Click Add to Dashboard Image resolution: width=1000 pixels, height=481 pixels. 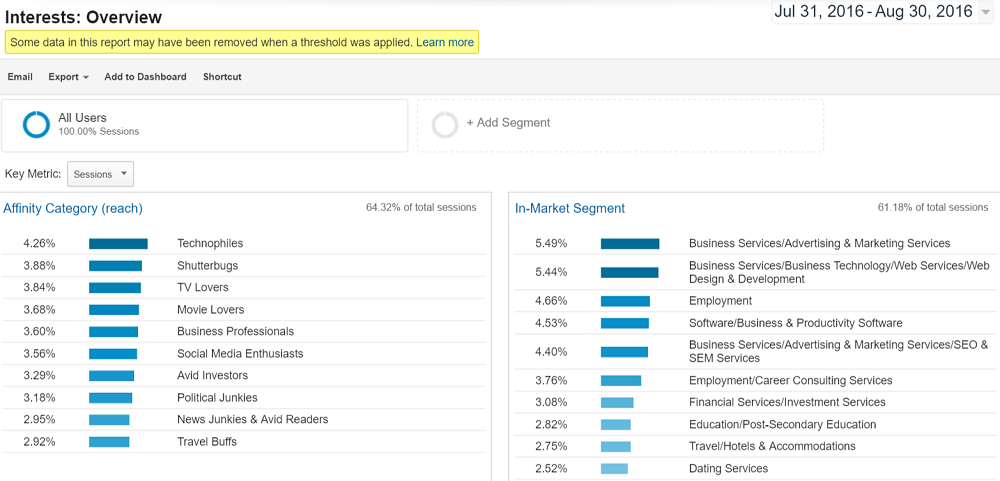point(145,77)
